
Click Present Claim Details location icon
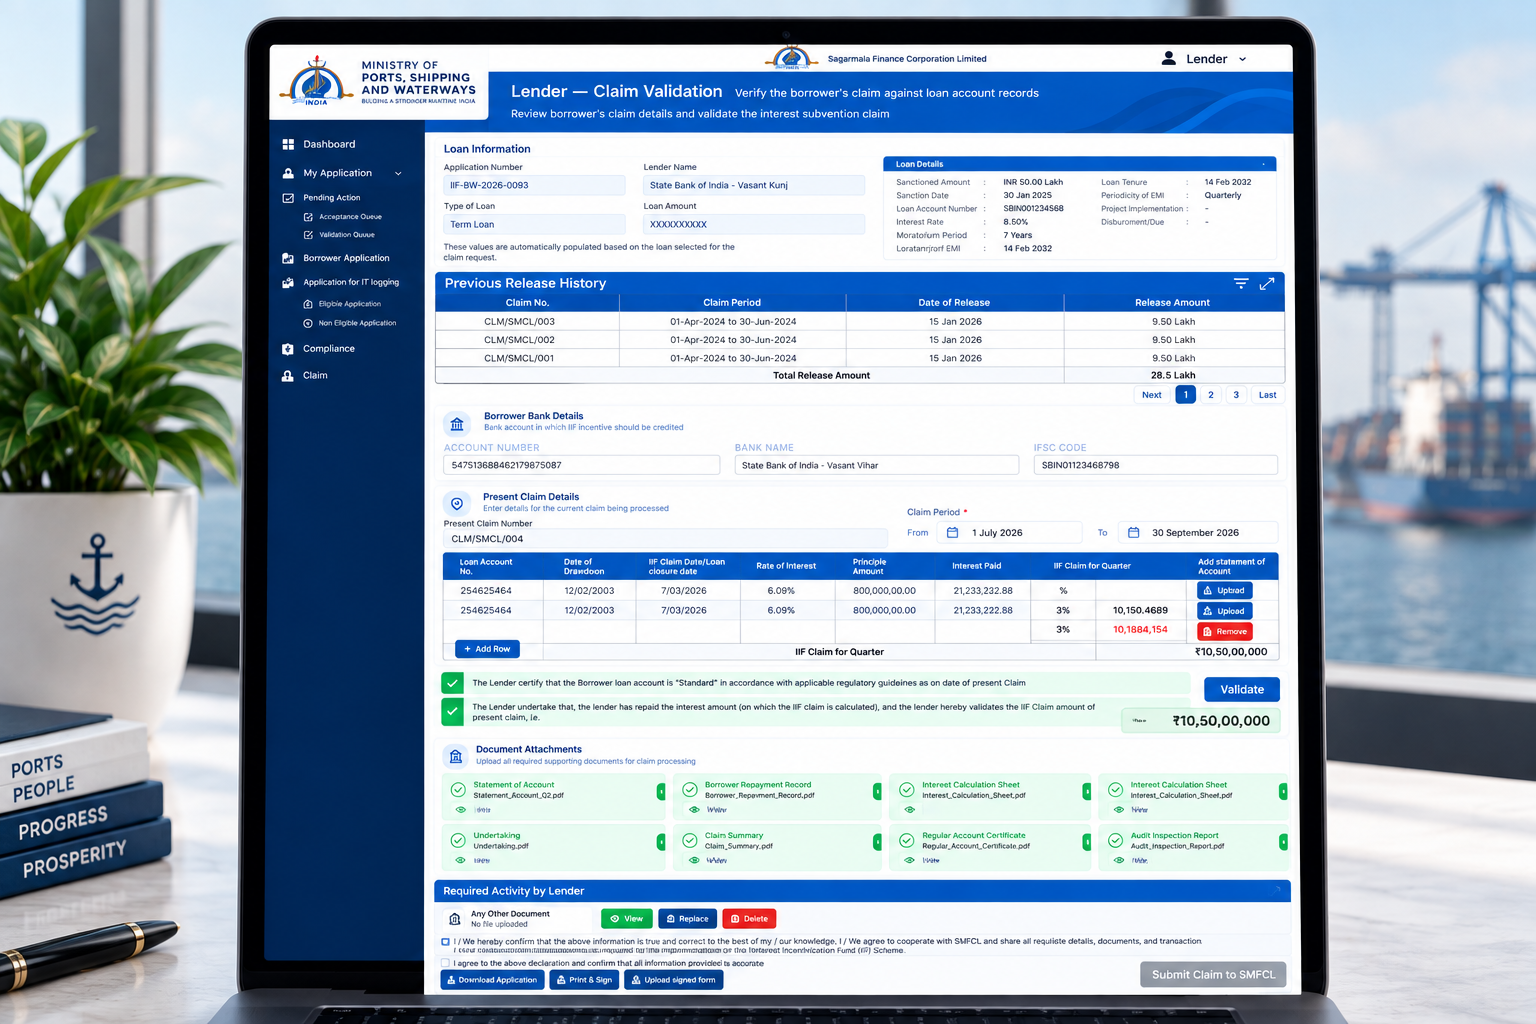click(x=457, y=504)
